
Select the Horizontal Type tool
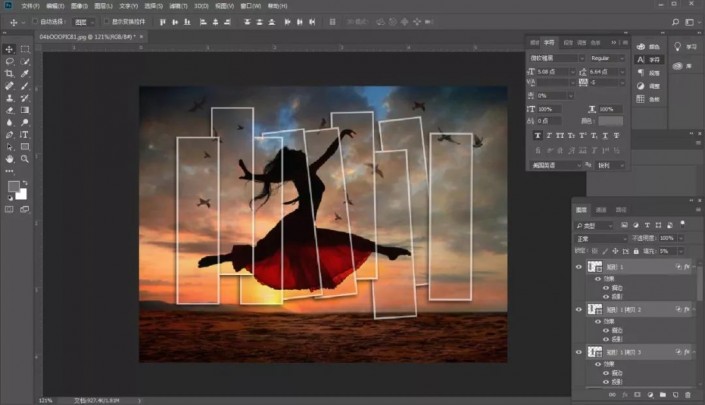pyautogui.click(x=24, y=134)
